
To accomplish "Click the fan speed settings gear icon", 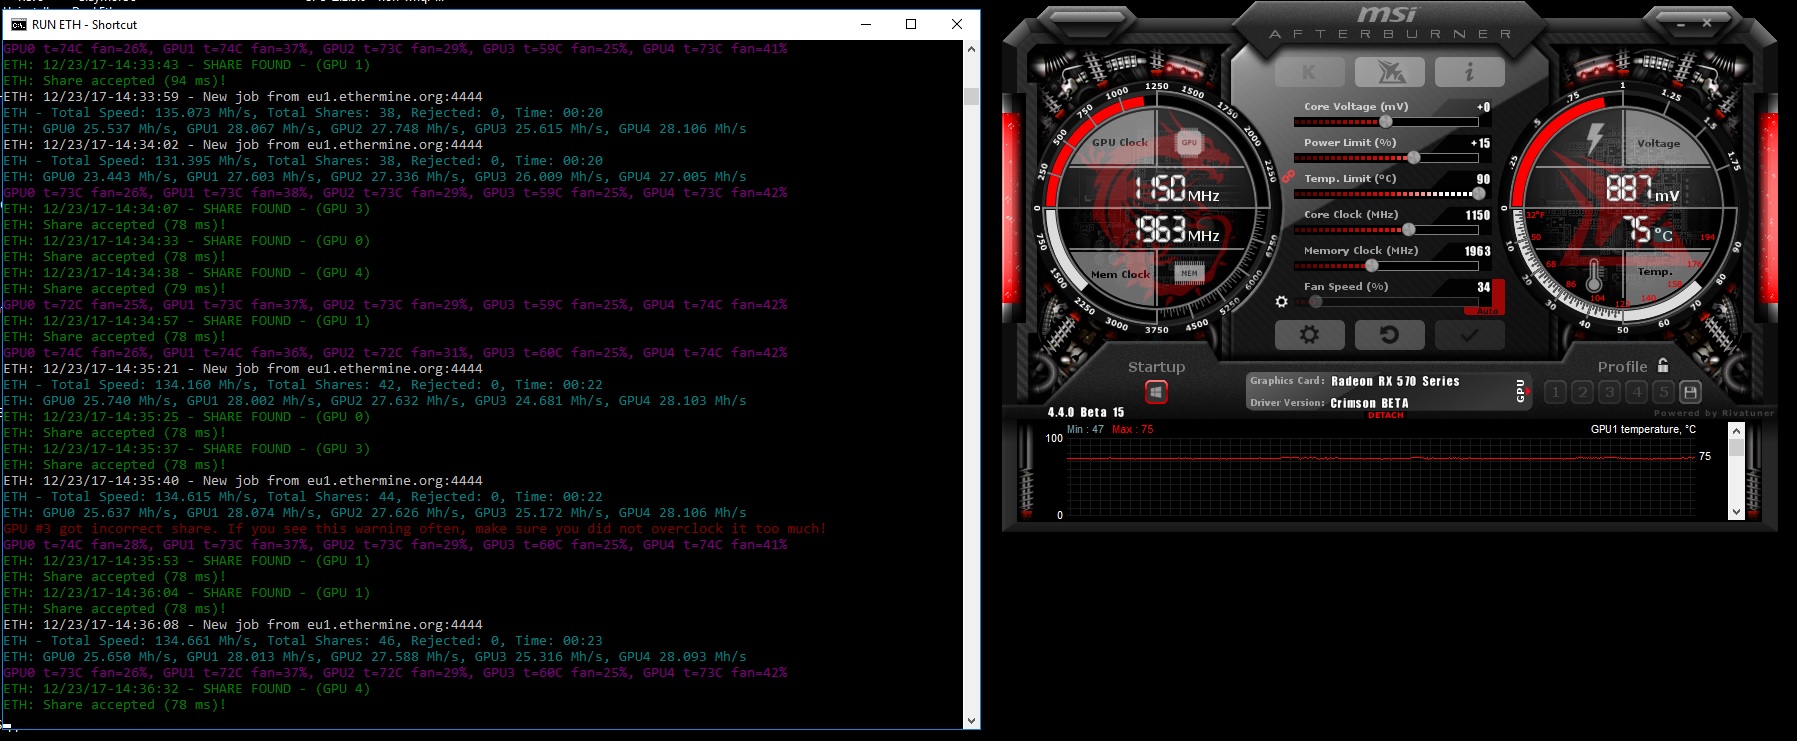I will pos(1281,301).
